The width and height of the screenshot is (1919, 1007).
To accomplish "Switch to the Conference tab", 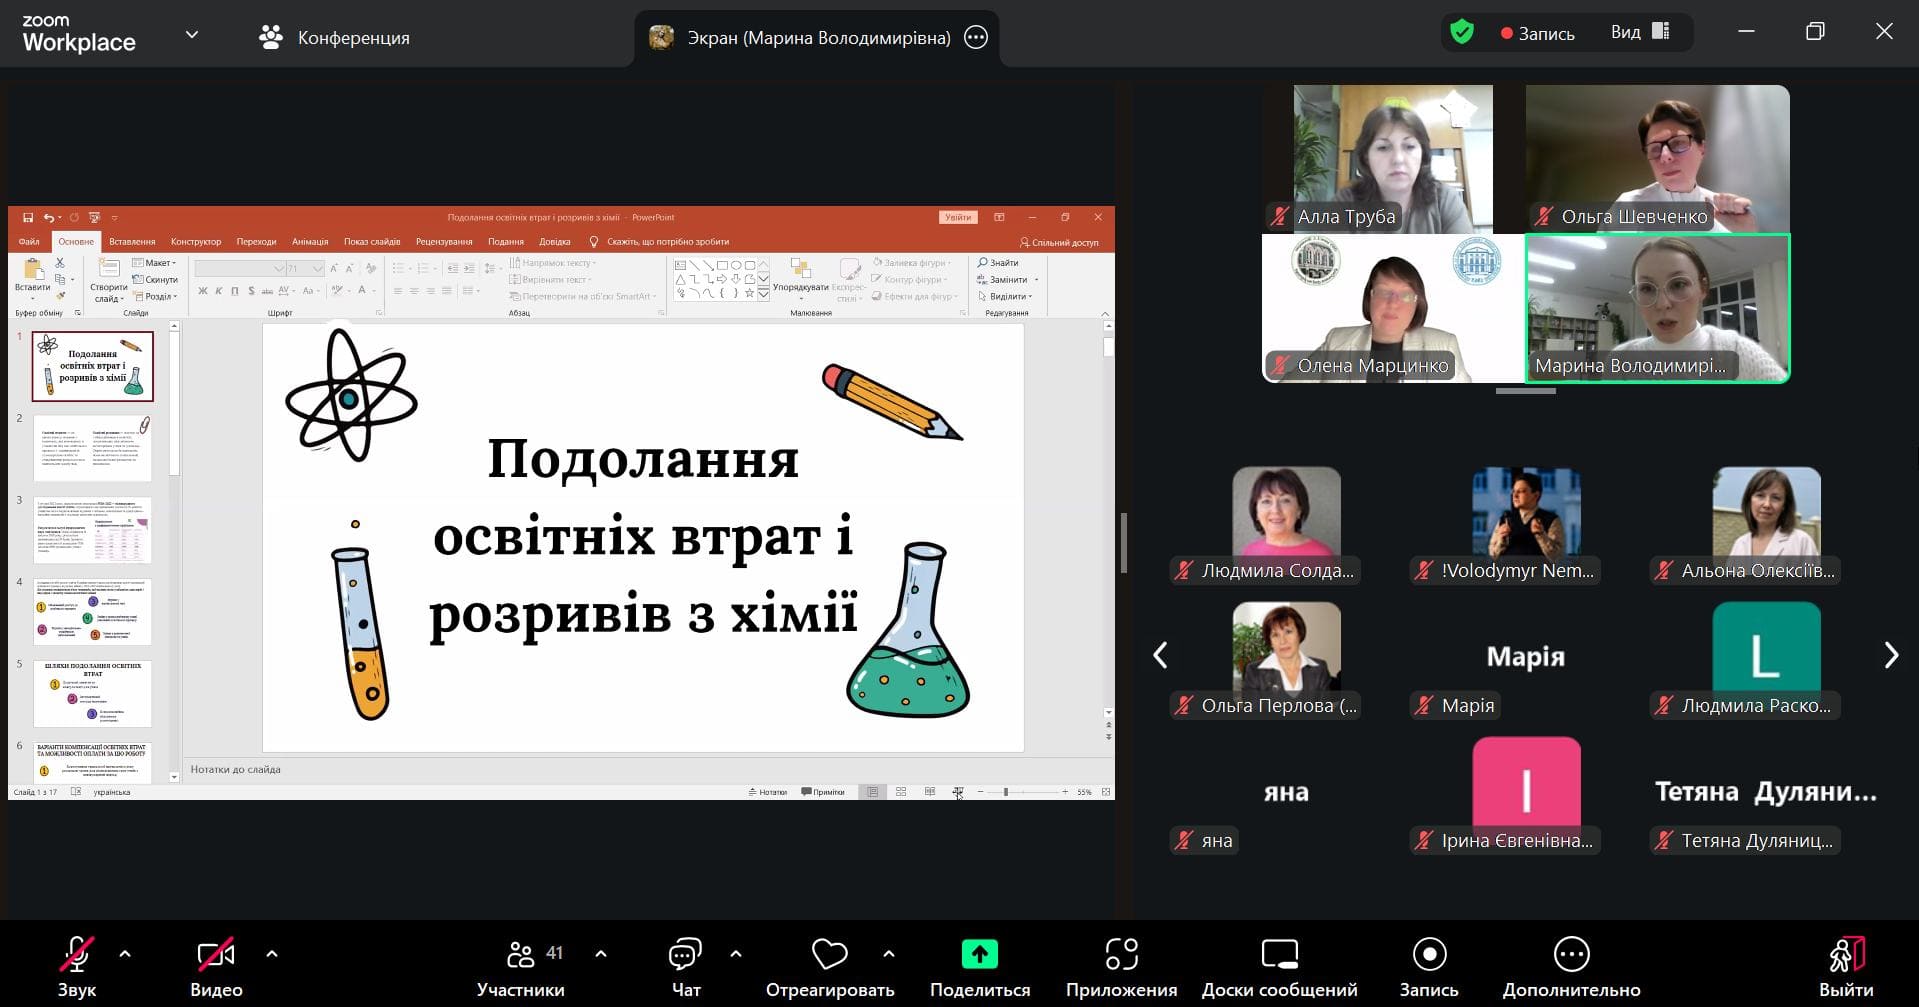I will pos(335,38).
